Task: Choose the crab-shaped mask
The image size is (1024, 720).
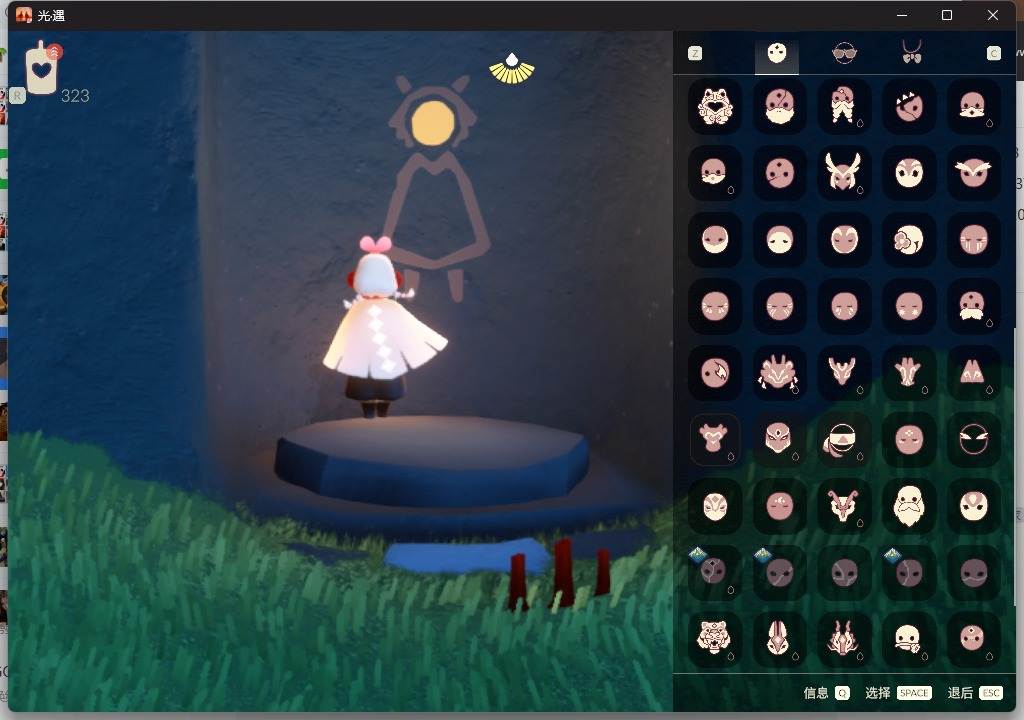Action: [x=779, y=372]
